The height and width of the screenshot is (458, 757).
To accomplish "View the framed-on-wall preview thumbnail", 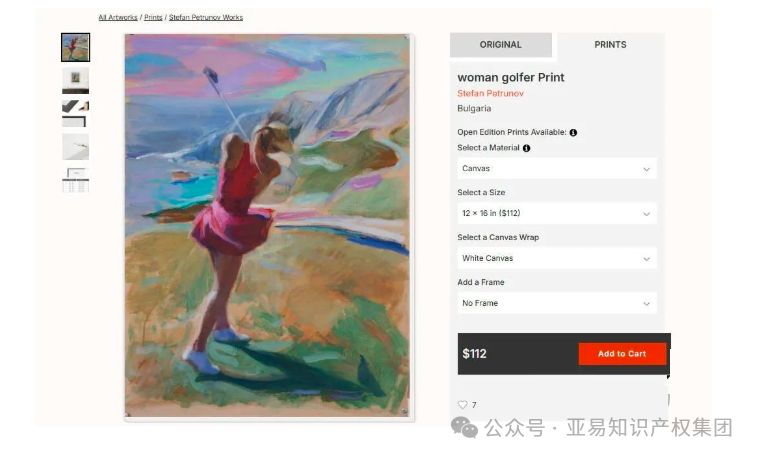I will (75, 80).
